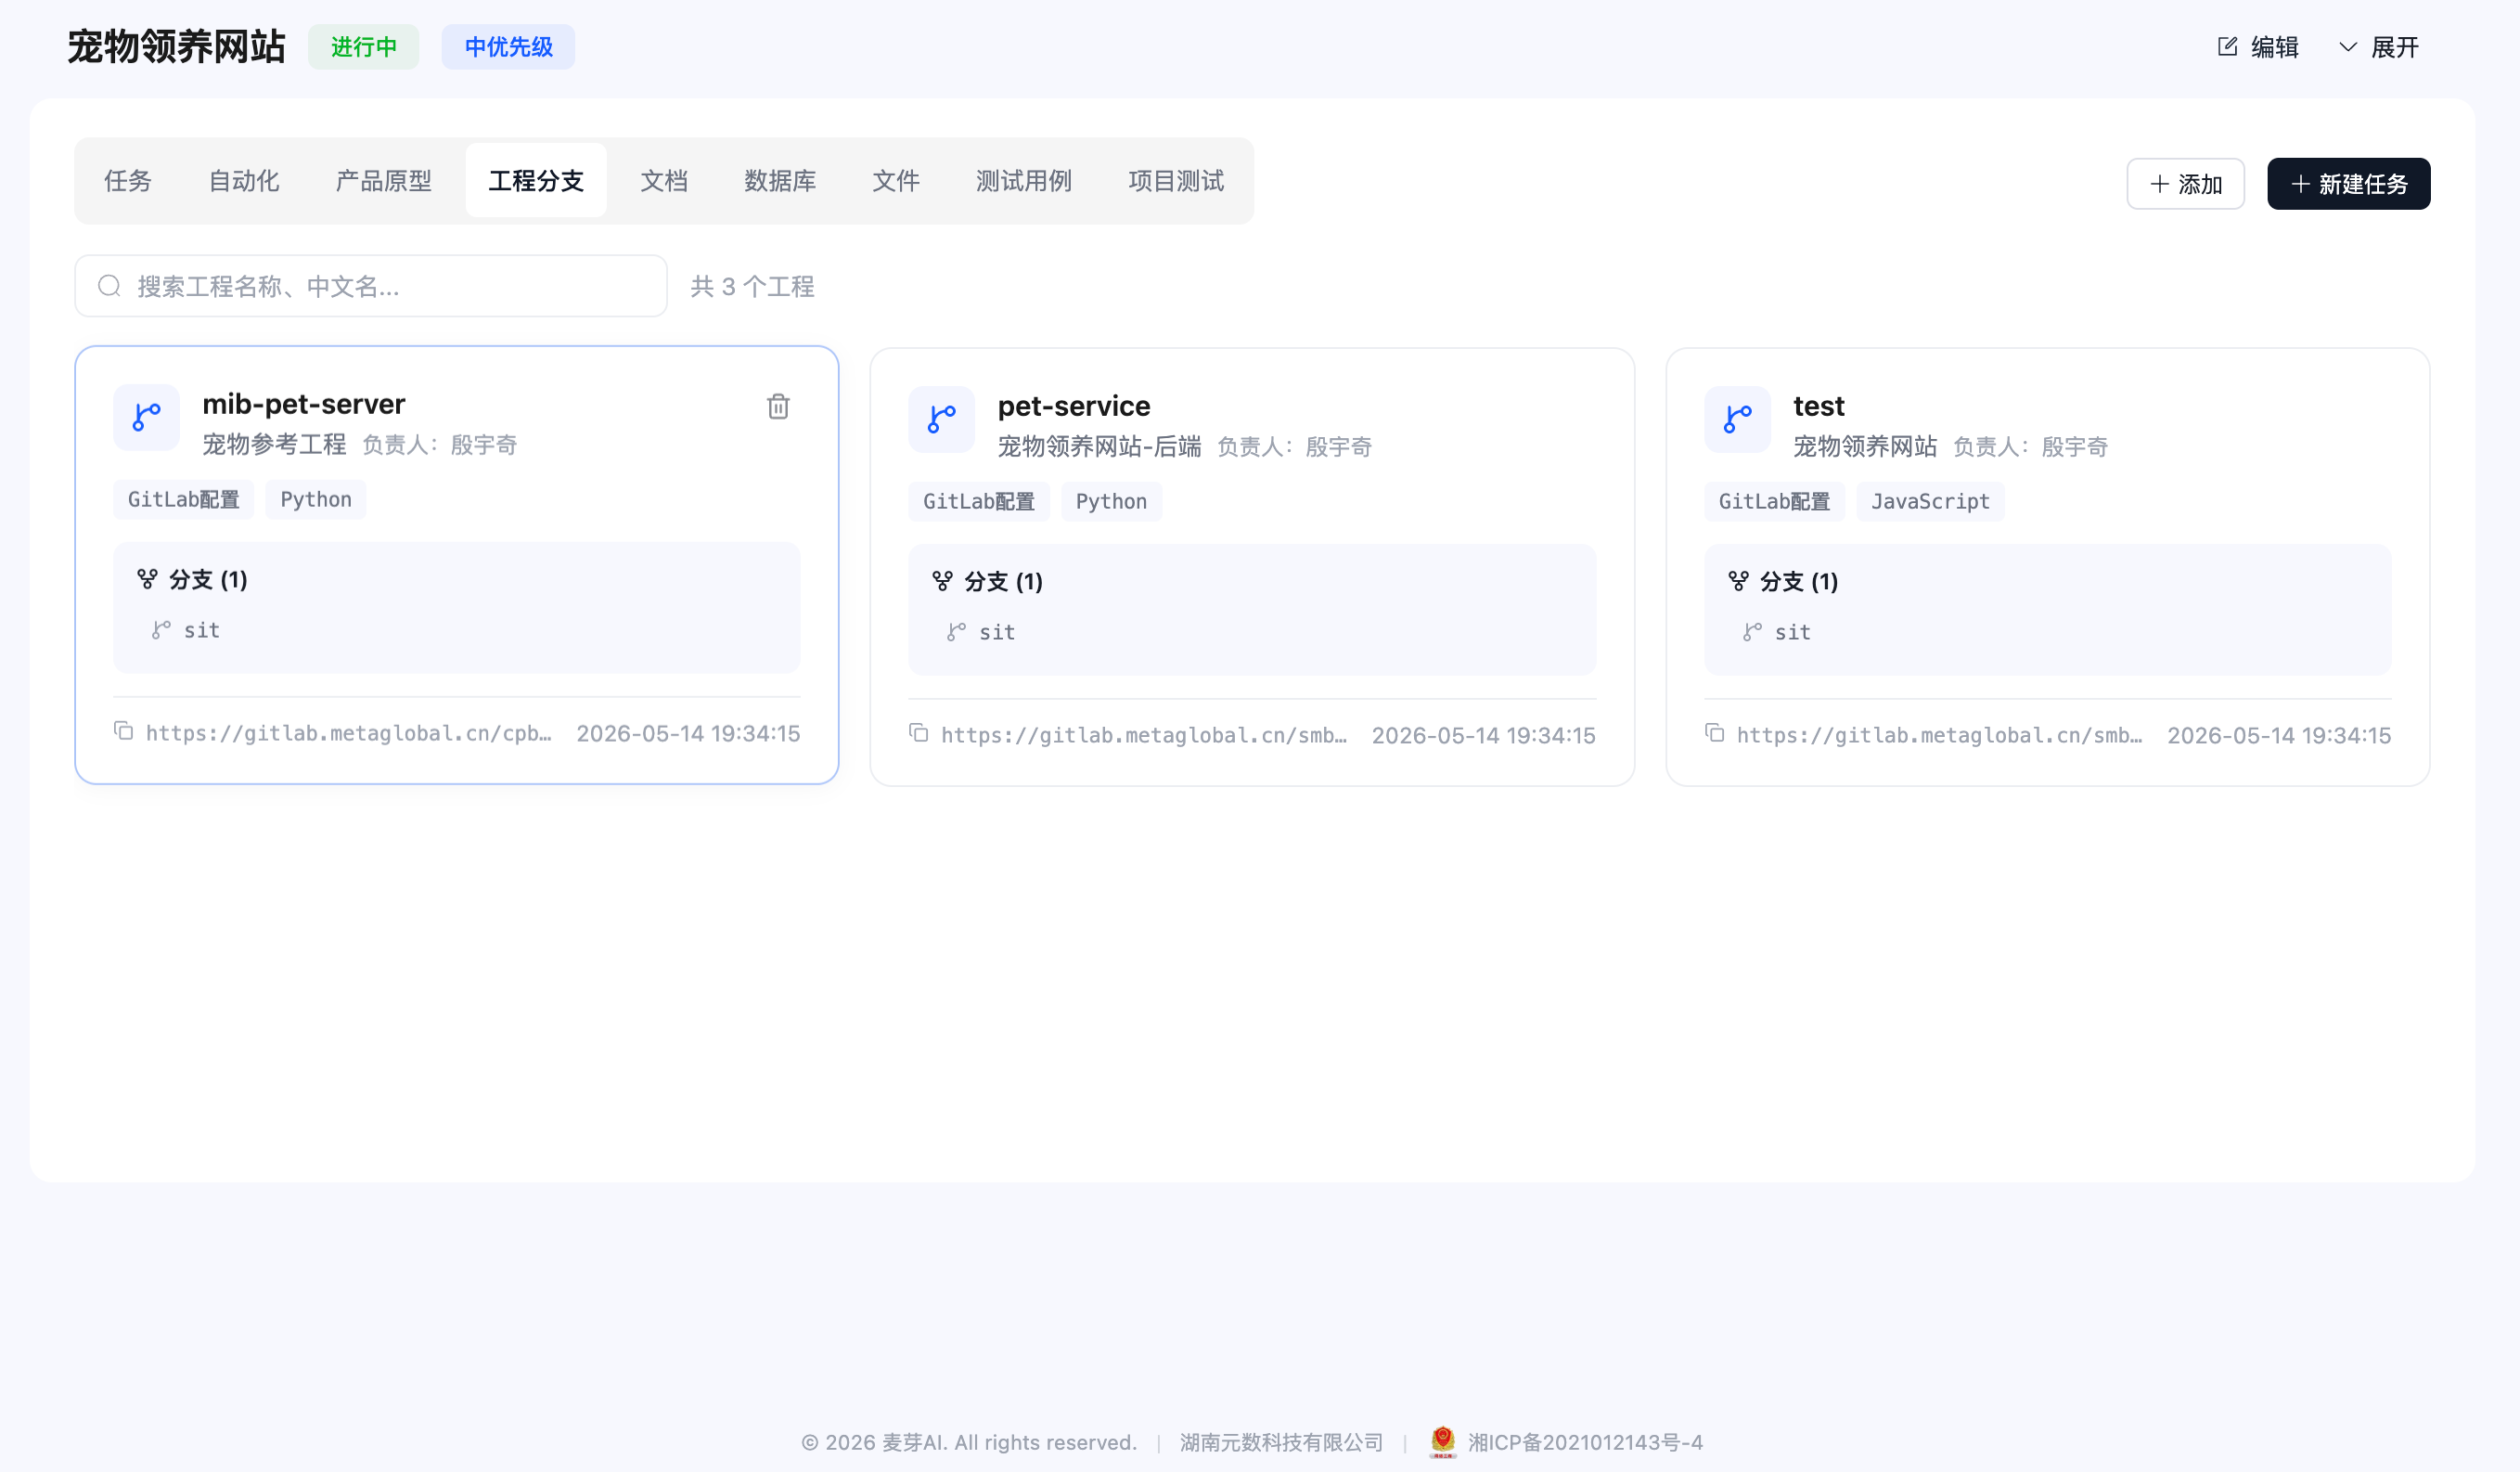Click 分支 (1) heading in test card
Screen dimensions: 2520x1472
click(1799, 581)
